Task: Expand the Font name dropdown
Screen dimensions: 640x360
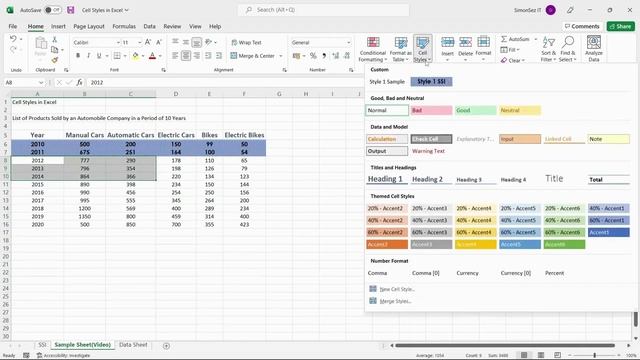Action: (118, 42)
